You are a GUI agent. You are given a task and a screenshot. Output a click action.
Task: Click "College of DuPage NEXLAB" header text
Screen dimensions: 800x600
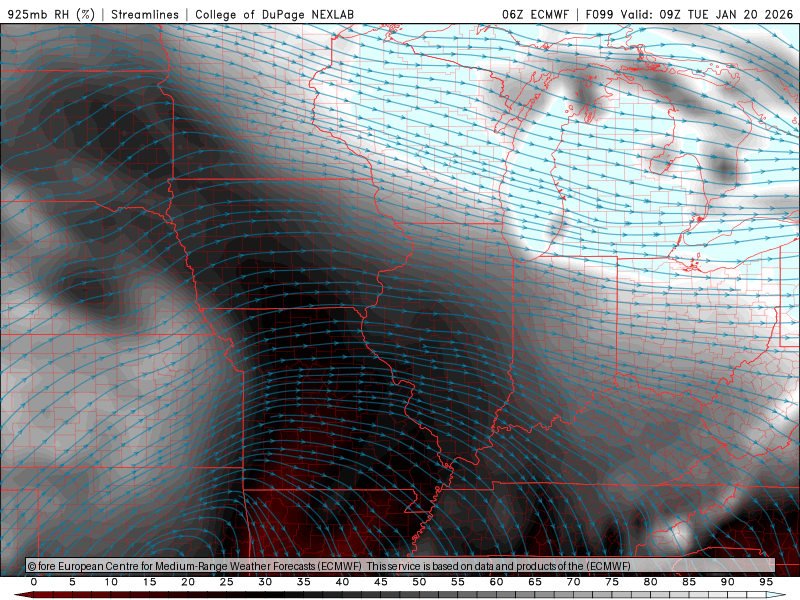(x=274, y=14)
